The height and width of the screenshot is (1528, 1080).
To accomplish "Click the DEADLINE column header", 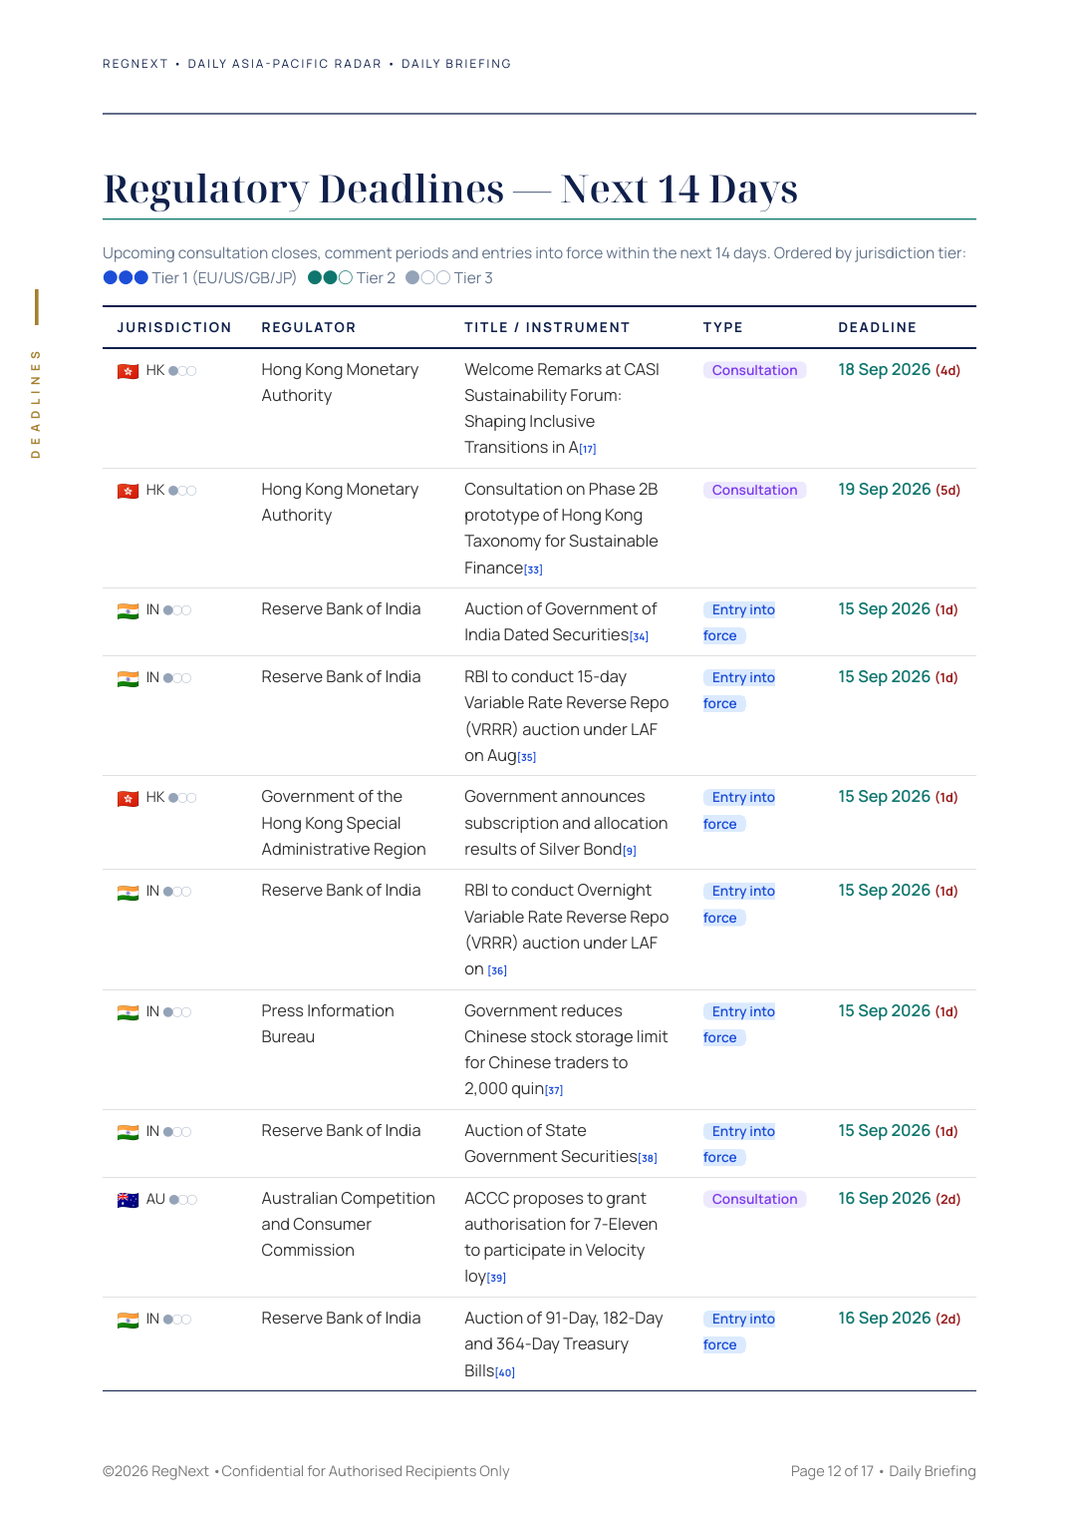I will tap(877, 327).
